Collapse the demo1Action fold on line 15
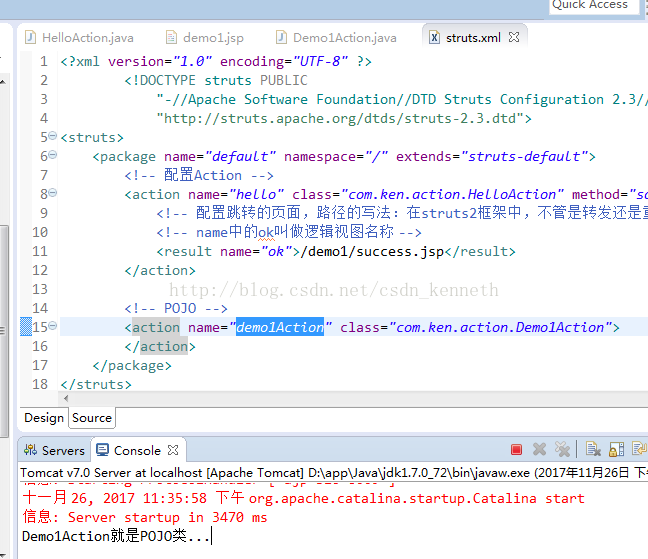This screenshot has height=559, width=648. tap(52, 326)
